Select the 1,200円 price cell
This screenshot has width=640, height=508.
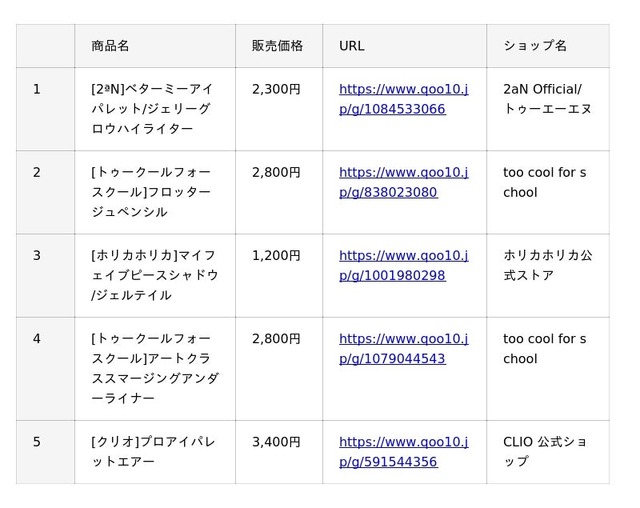pos(276,255)
